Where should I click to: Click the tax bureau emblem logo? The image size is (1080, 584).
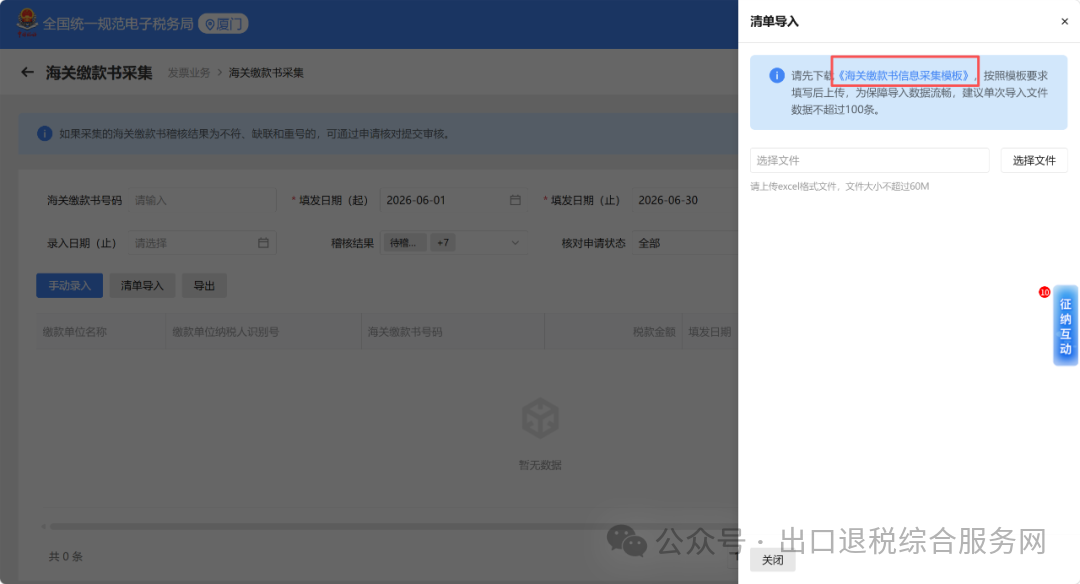[27, 23]
